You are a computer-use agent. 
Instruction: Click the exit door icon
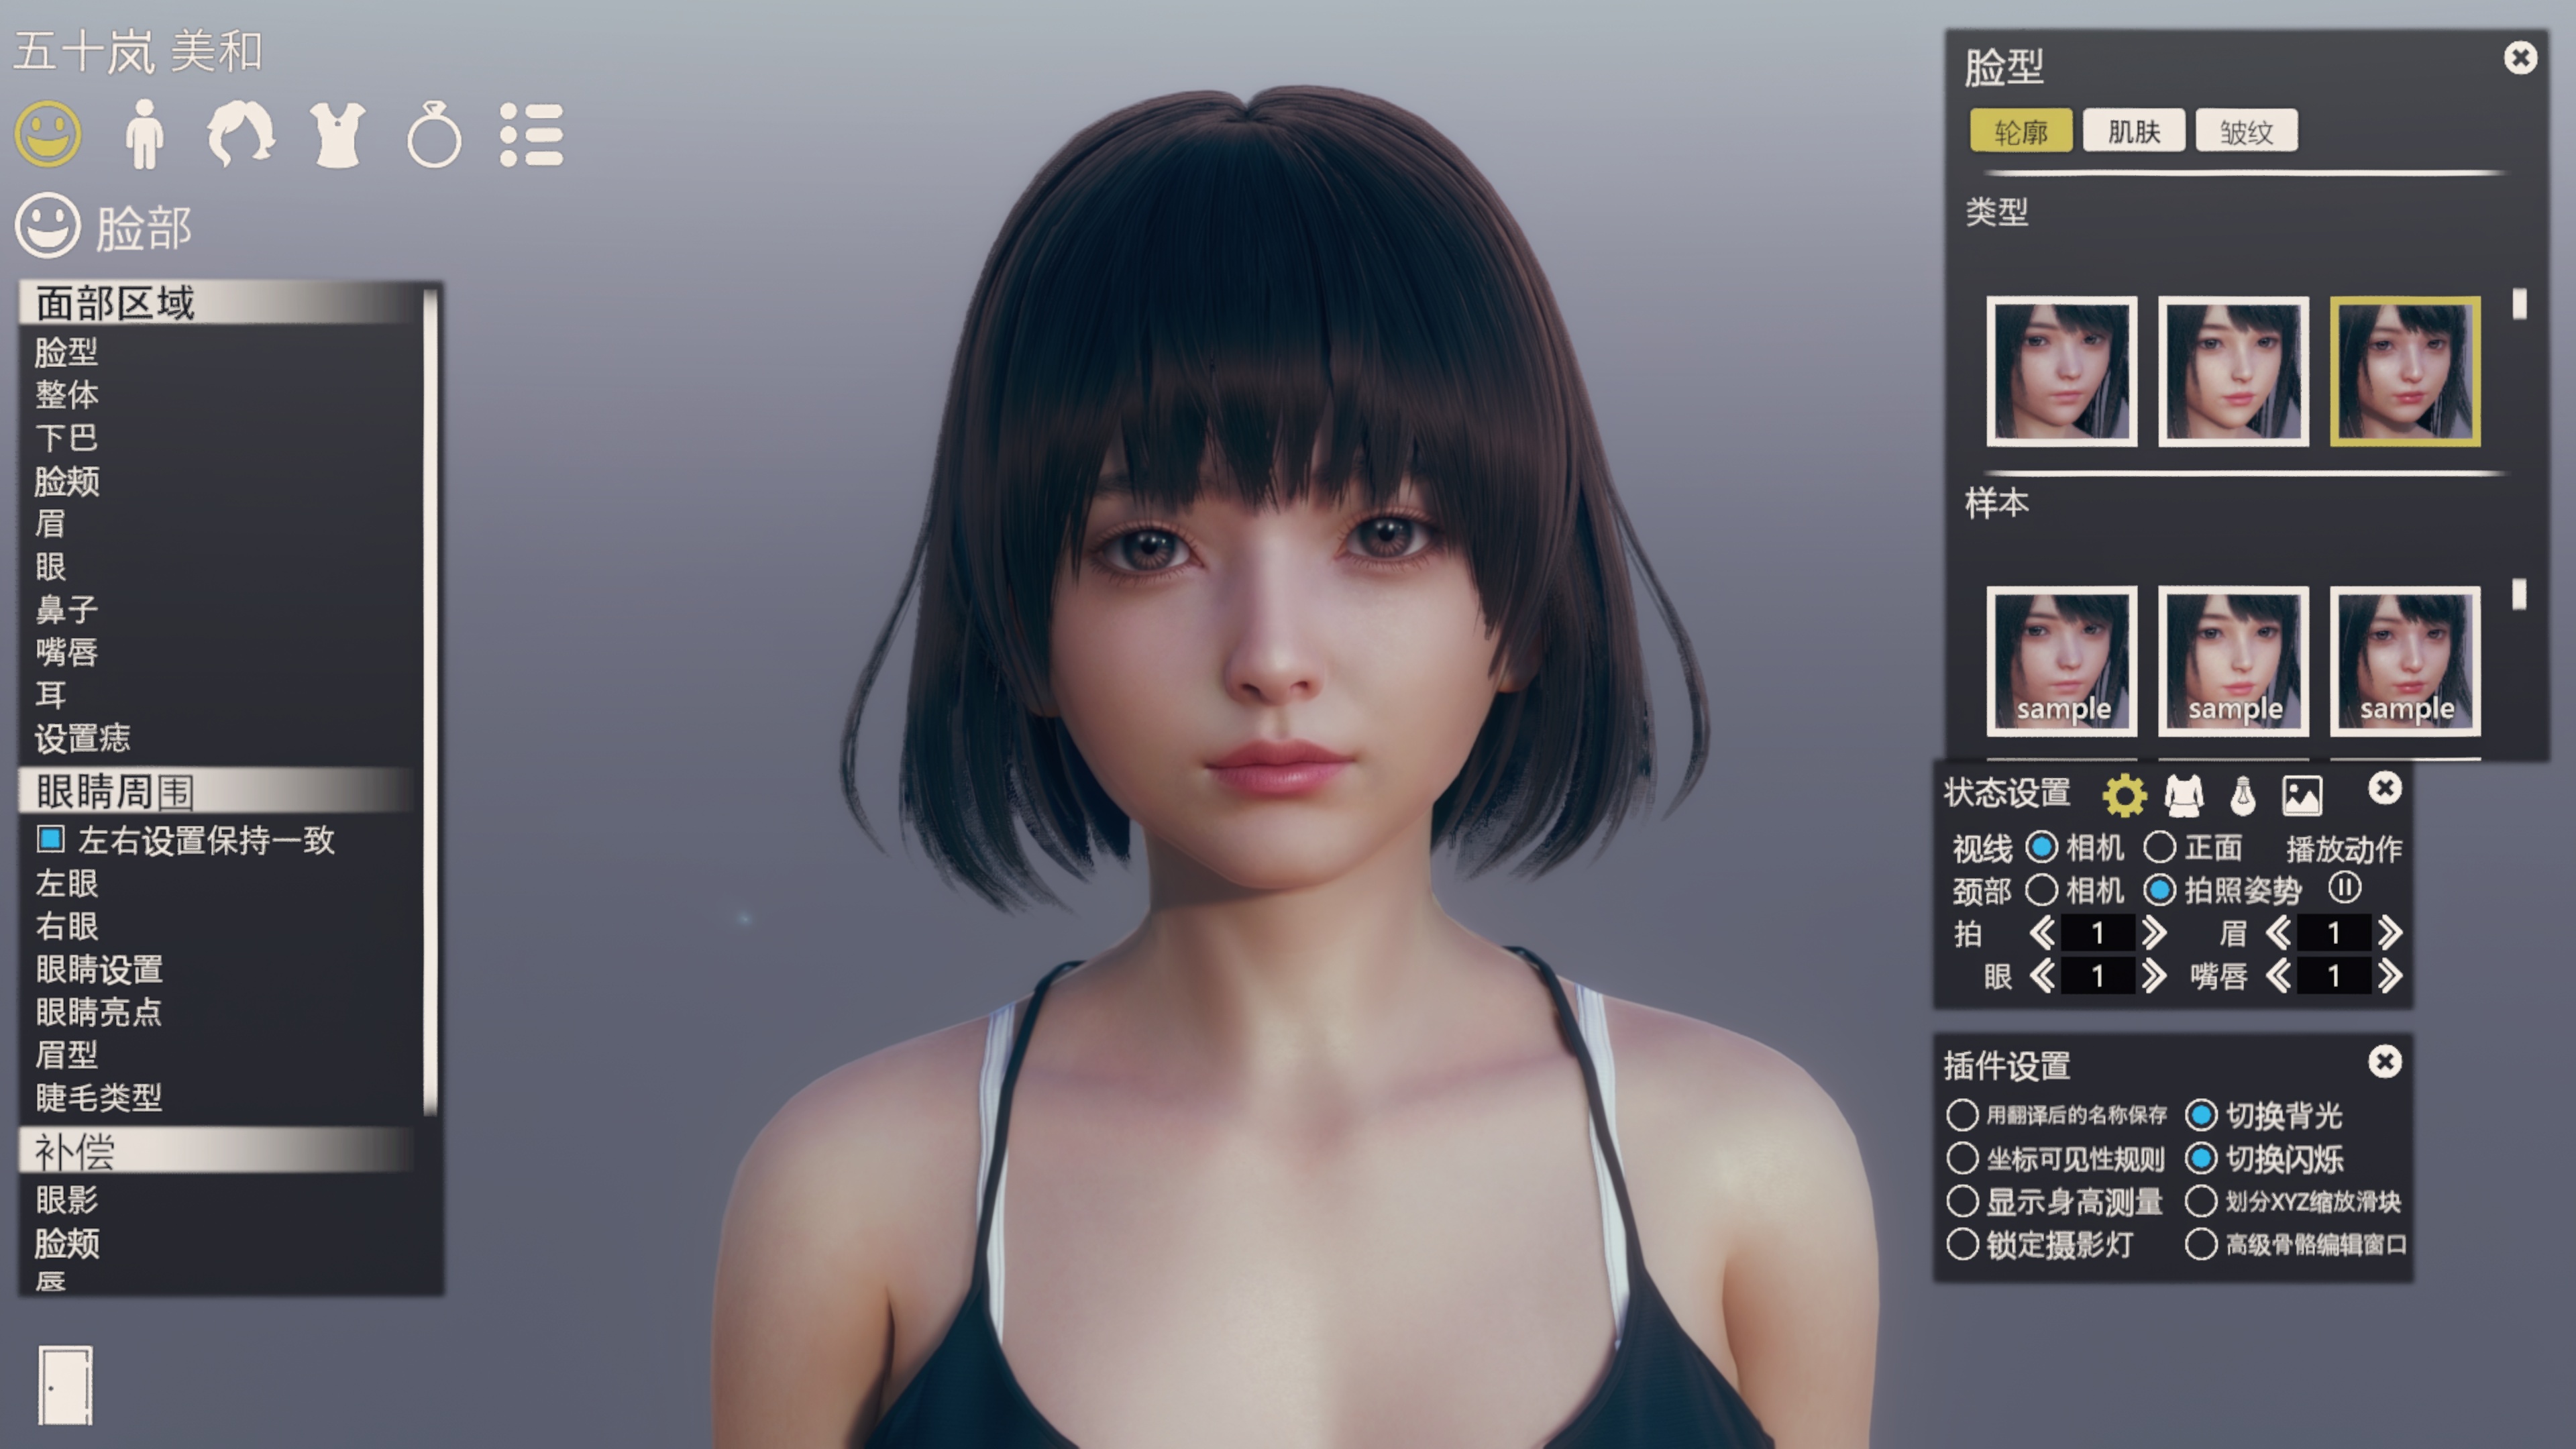coord(66,1384)
